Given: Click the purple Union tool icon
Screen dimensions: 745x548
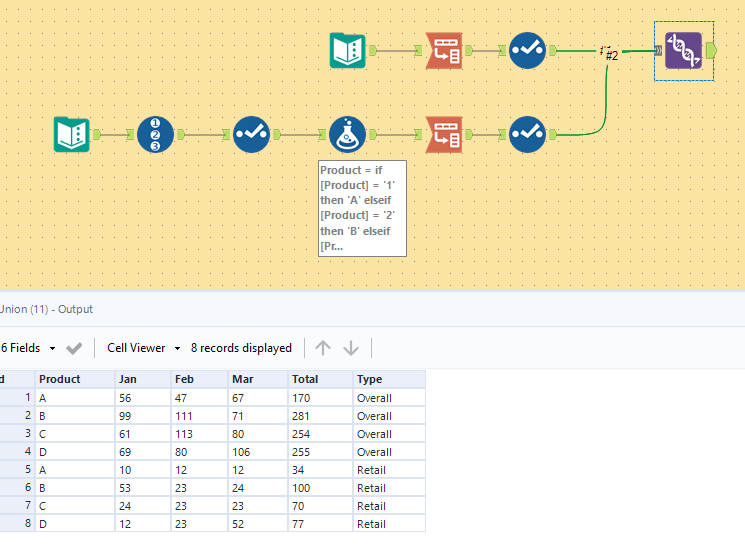Looking at the screenshot, I should [x=683, y=50].
